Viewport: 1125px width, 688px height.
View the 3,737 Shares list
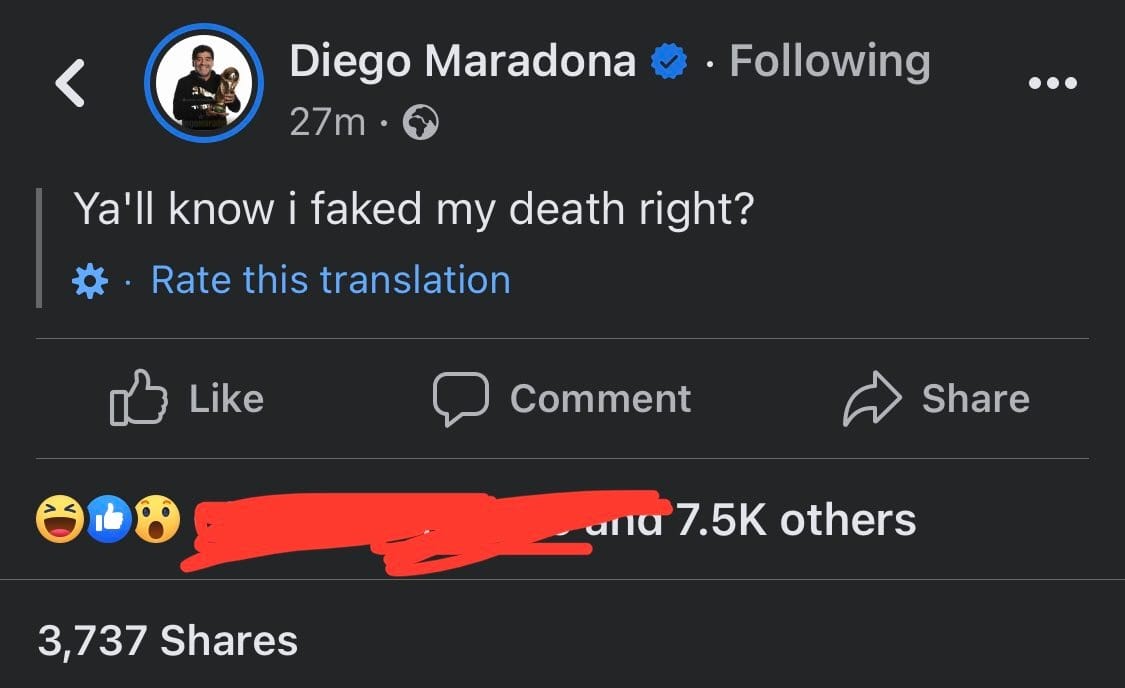point(168,641)
